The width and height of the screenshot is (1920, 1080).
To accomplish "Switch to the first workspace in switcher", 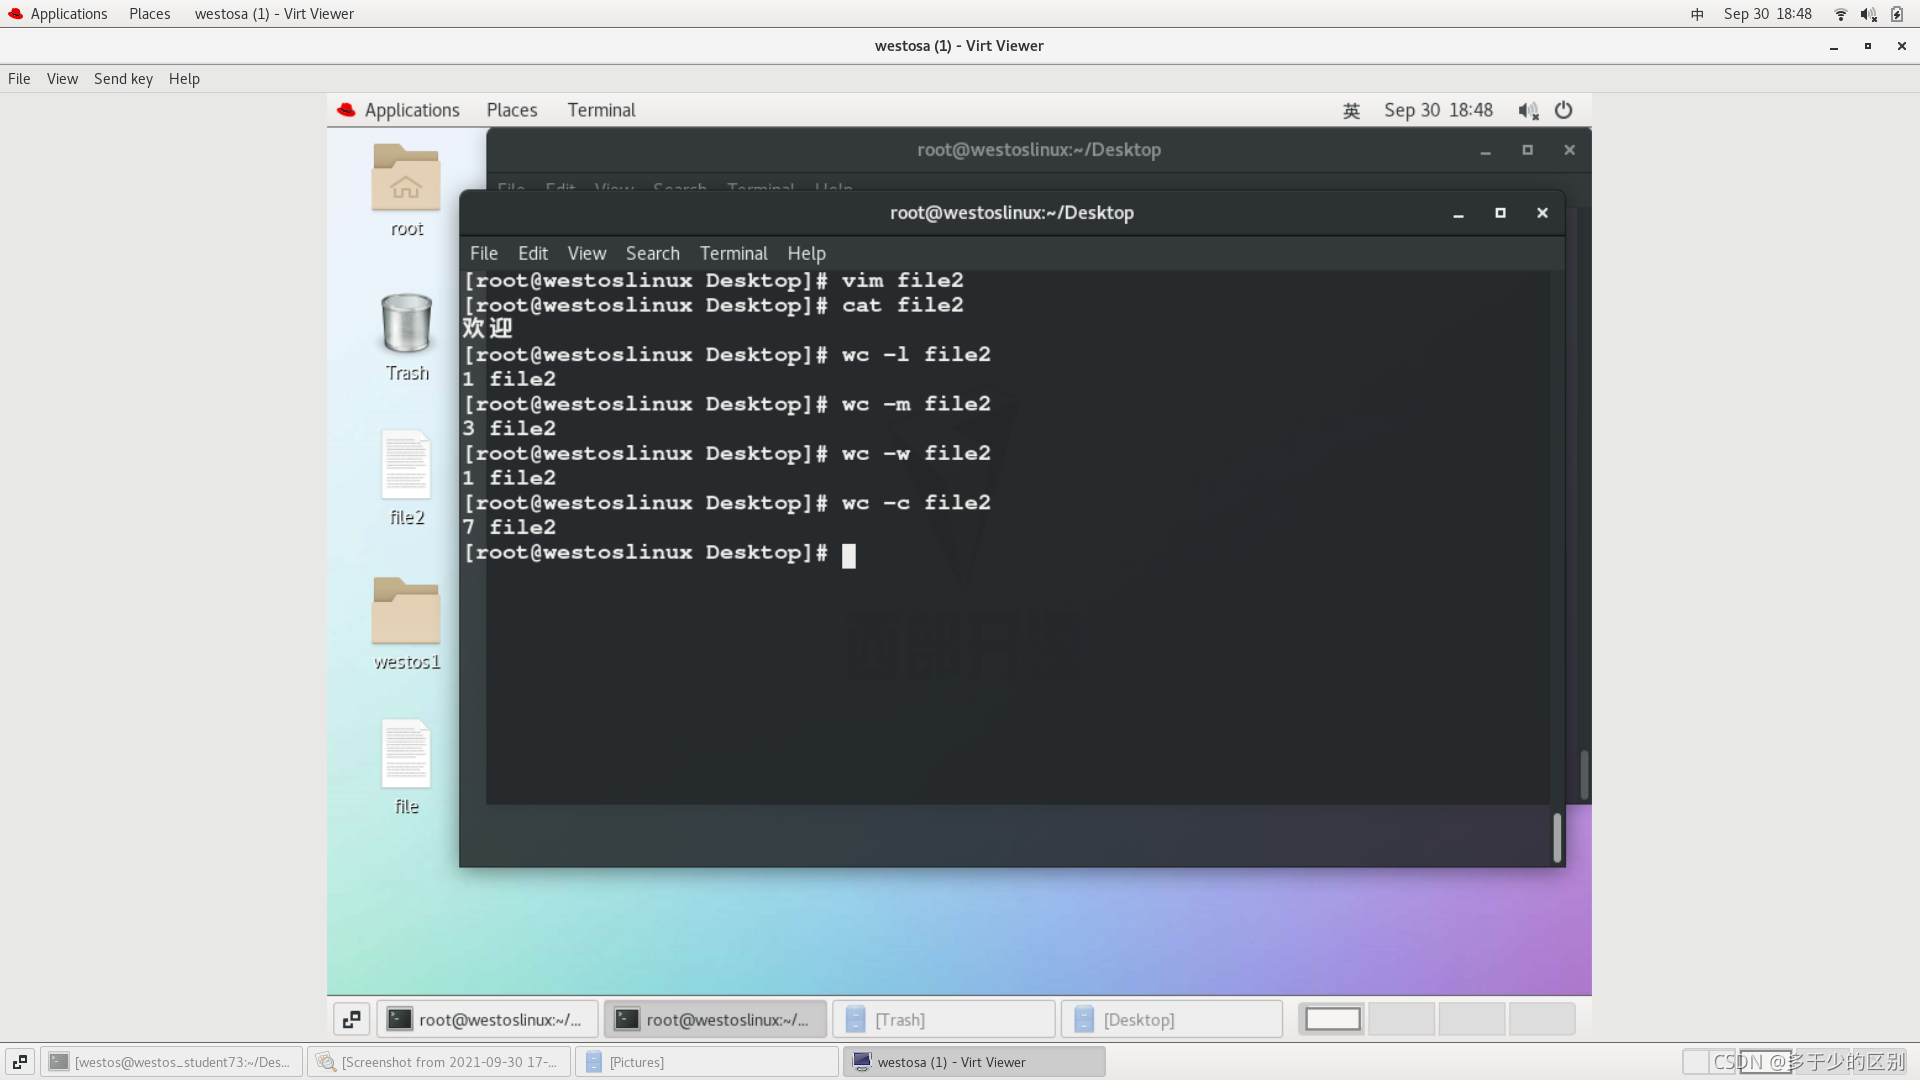I will click(1332, 1019).
